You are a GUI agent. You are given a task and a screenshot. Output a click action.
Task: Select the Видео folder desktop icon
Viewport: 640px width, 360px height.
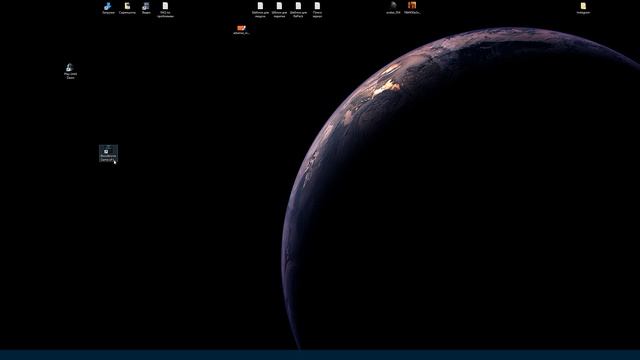(146, 8)
